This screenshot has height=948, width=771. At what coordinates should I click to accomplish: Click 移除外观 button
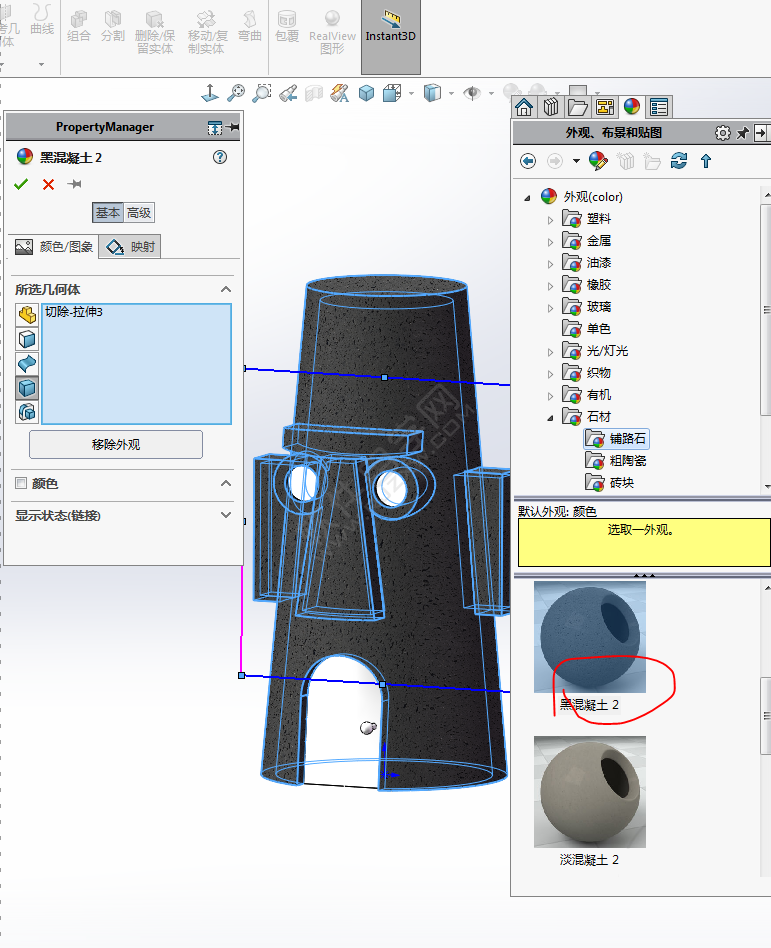click(x=116, y=444)
